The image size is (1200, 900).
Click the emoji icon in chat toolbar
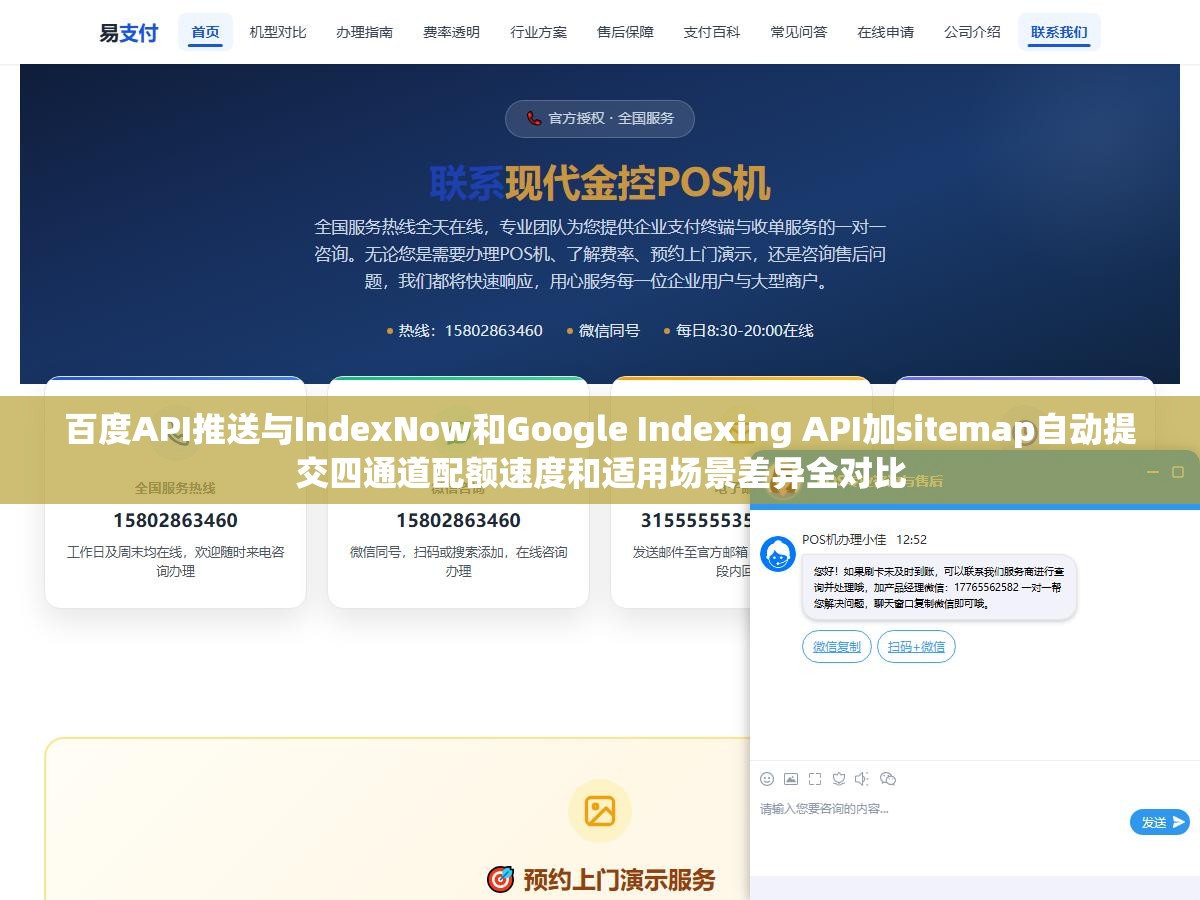(767, 779)
